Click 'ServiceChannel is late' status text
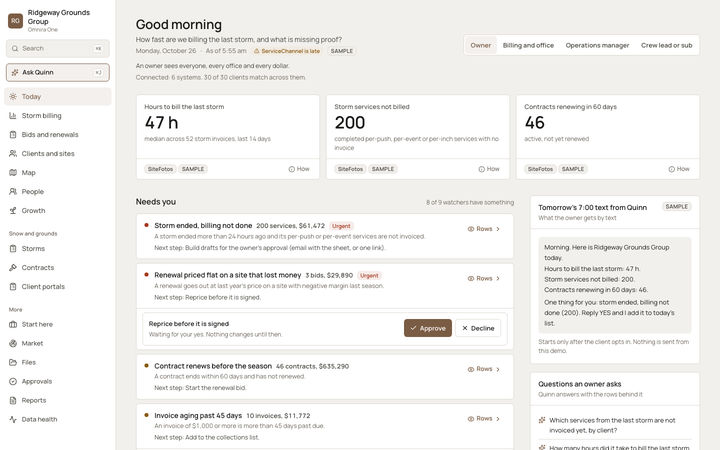This screenshot has height=450, width=720. tap(291, 51)
